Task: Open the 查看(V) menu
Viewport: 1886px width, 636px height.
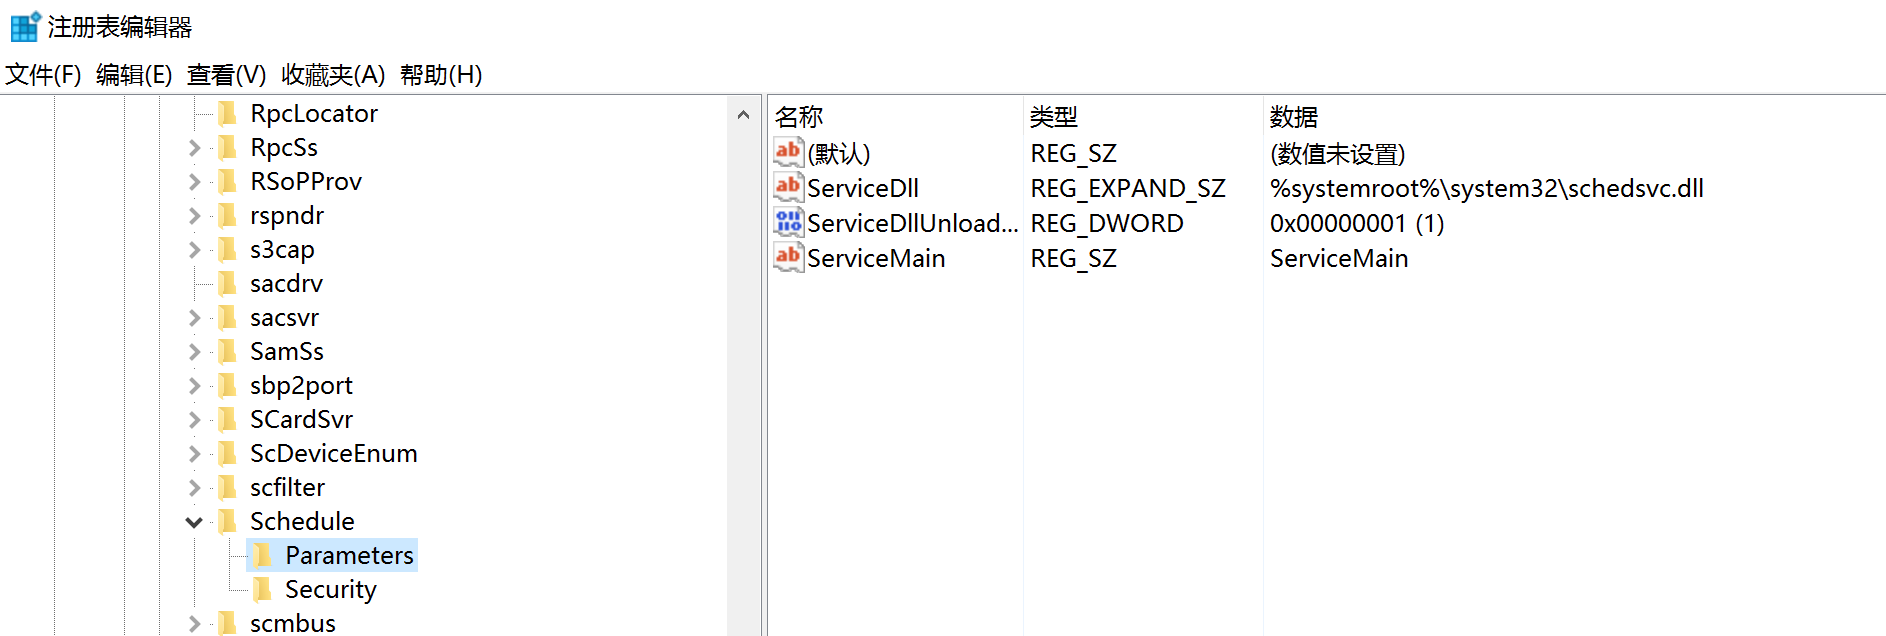Action: [x=226, y=75]
